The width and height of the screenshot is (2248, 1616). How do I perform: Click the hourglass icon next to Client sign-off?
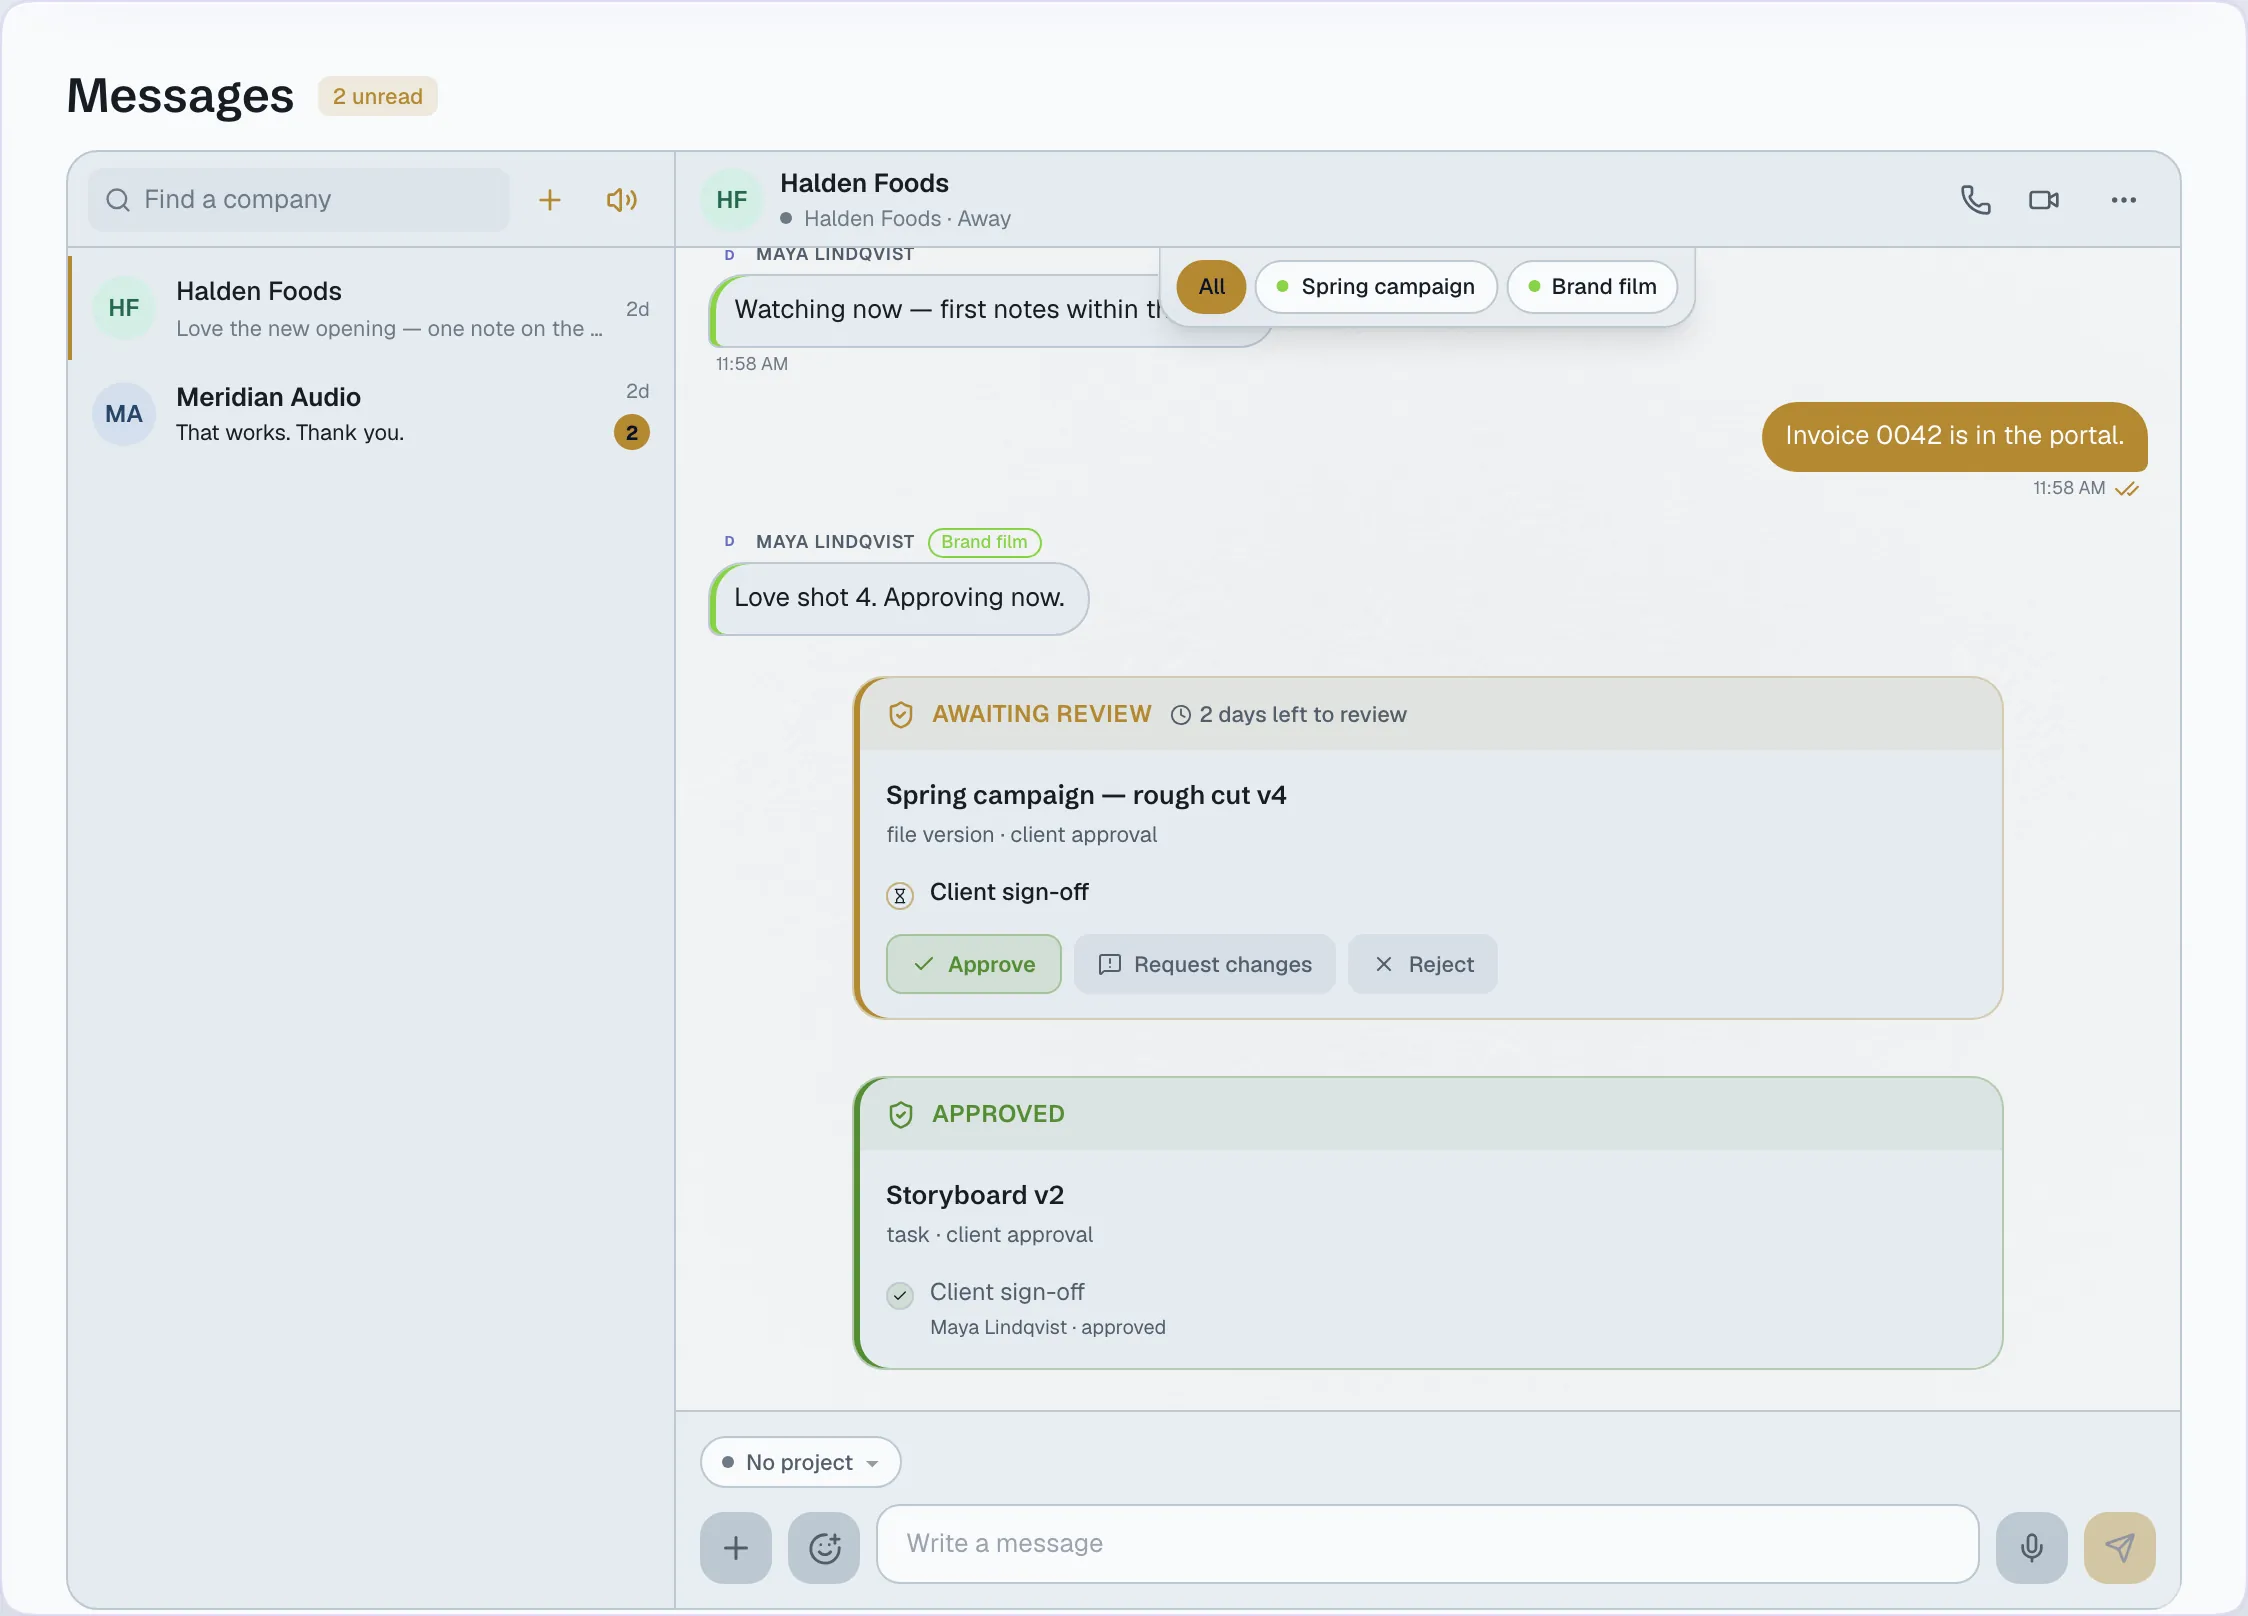(900, 895)
